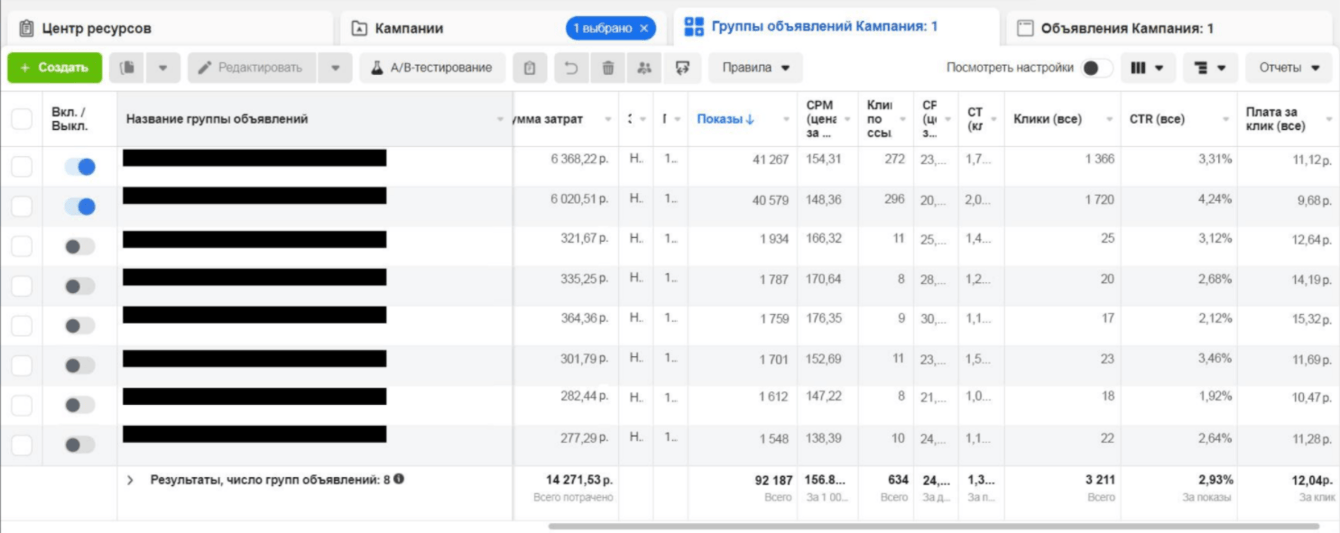Click the export/share icon after audience icon
The height and width of the screenshot is (533, 1340).
[683, 68]
